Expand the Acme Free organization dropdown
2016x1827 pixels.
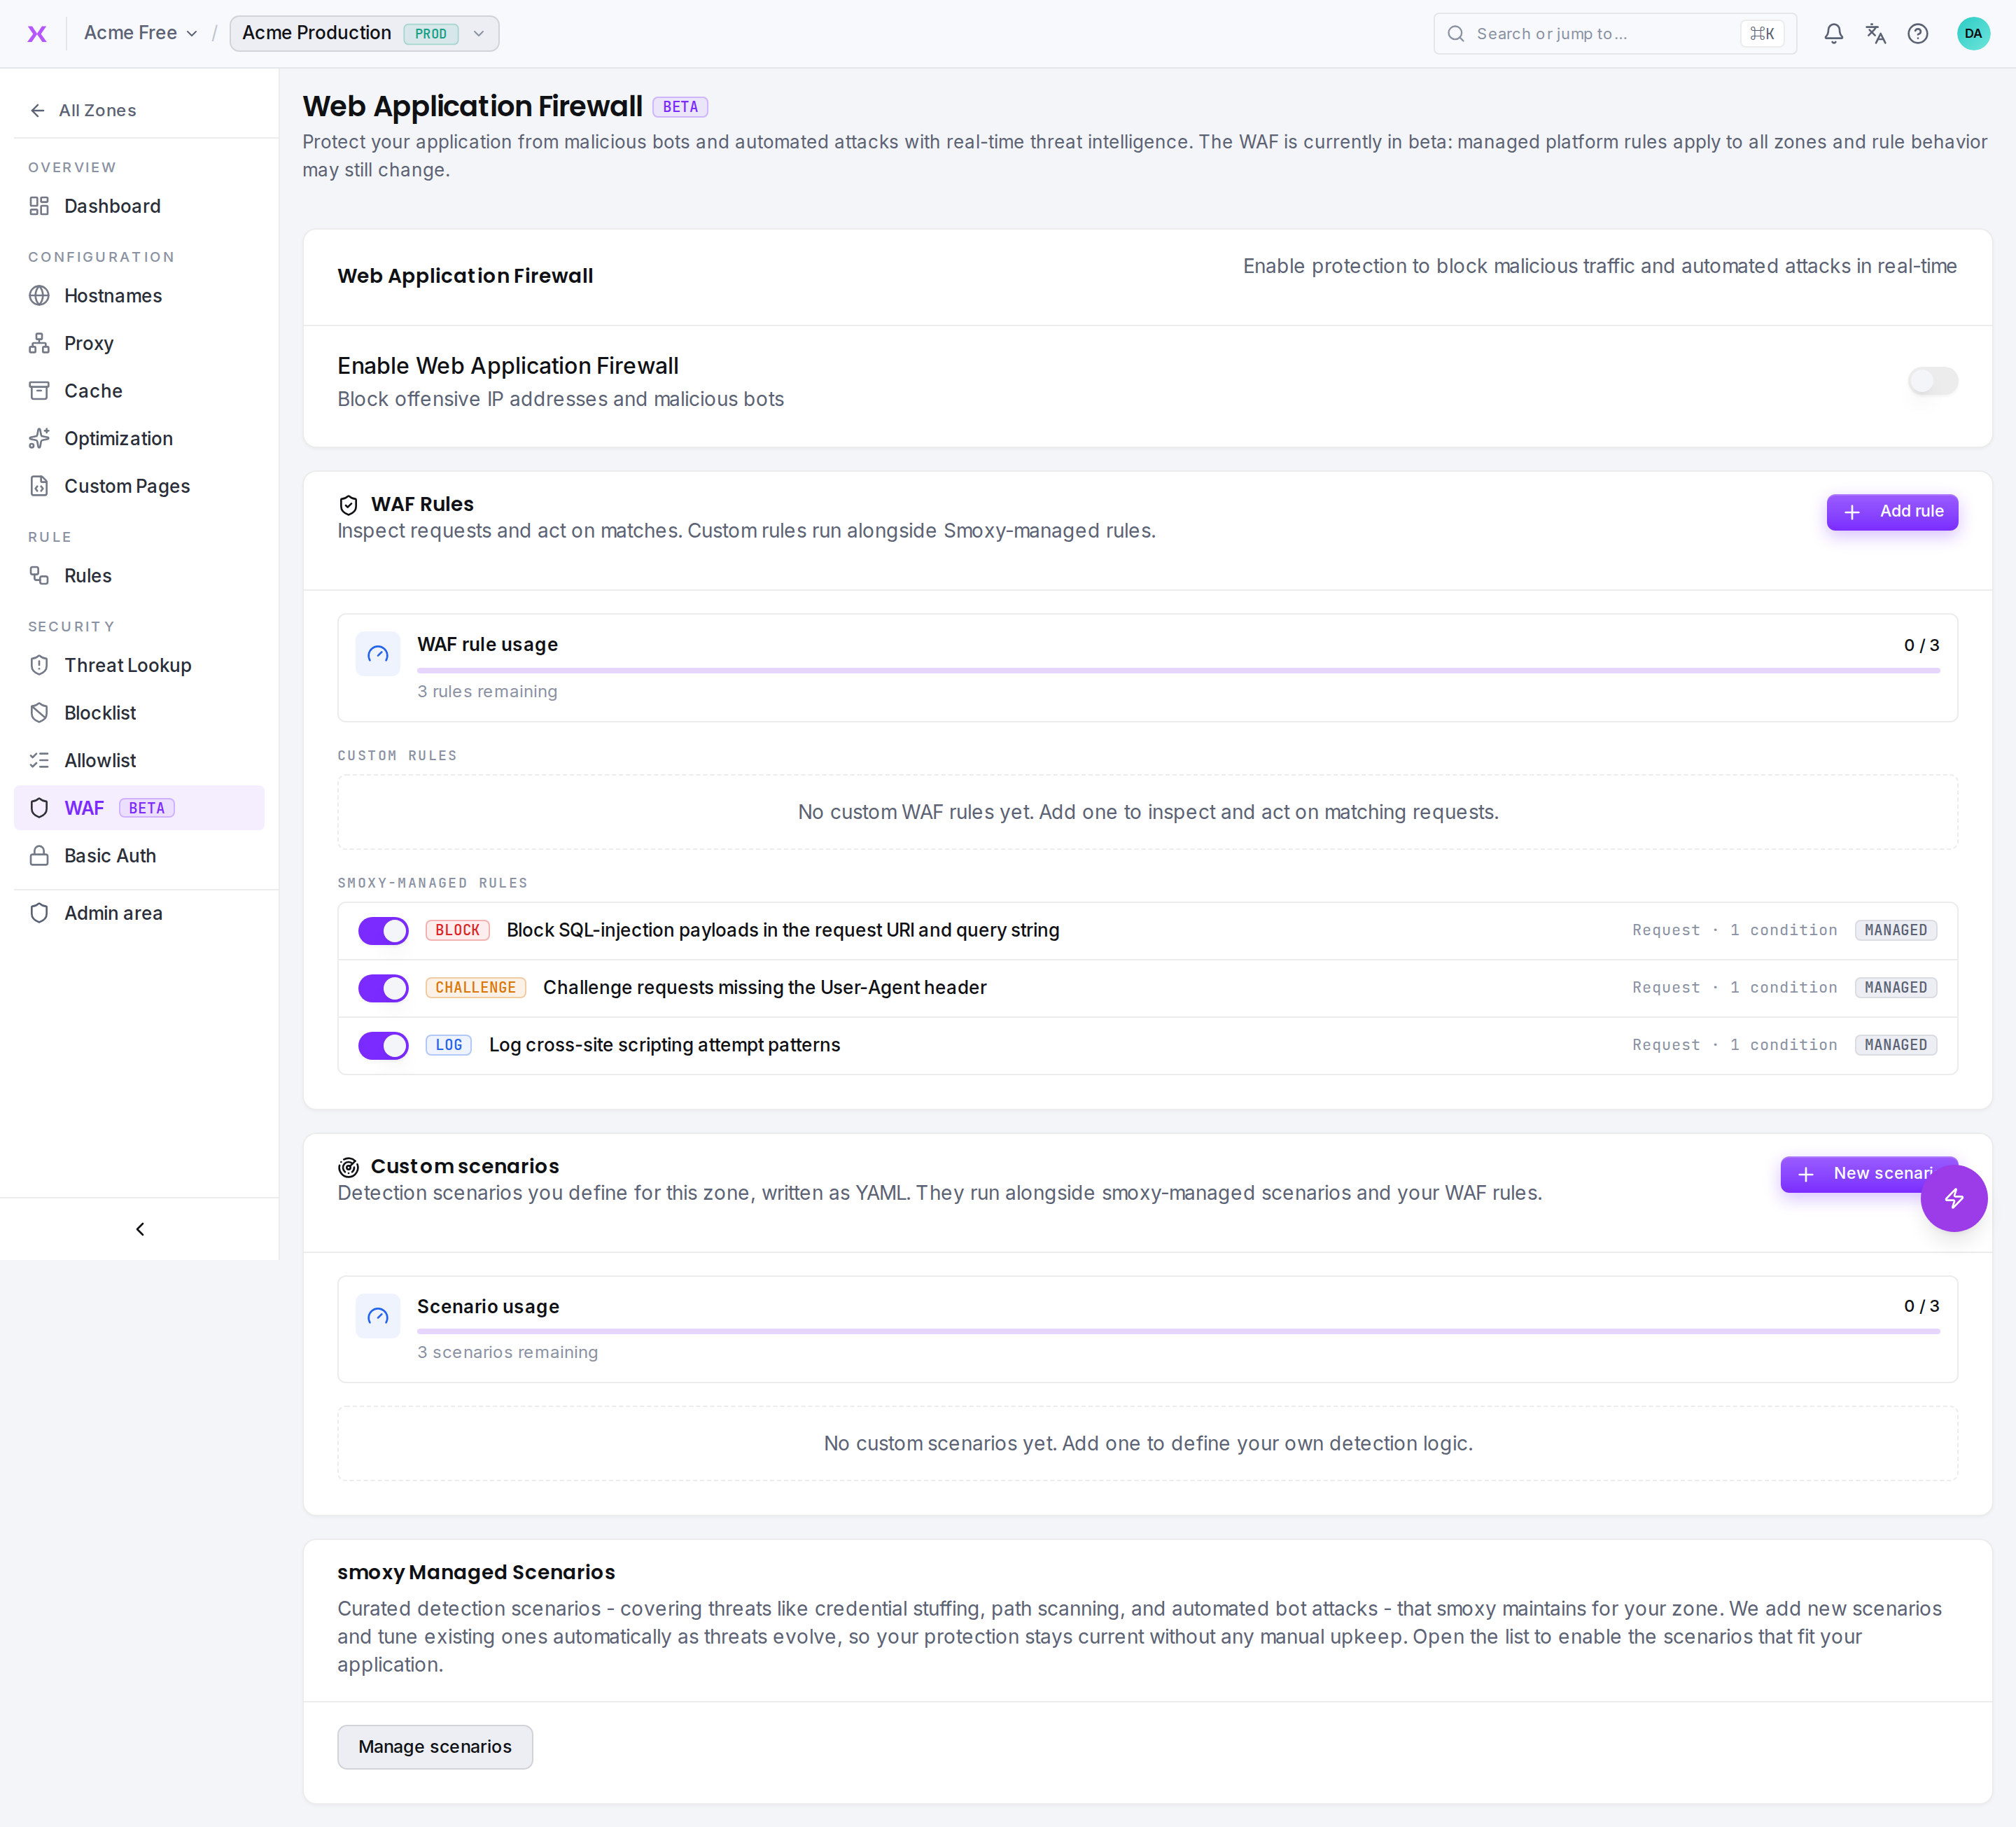click(x=140, y=33)
